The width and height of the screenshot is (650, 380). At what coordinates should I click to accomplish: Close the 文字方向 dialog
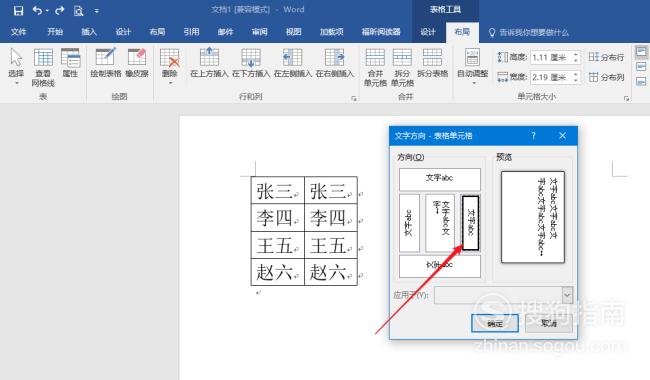point(563,136)
